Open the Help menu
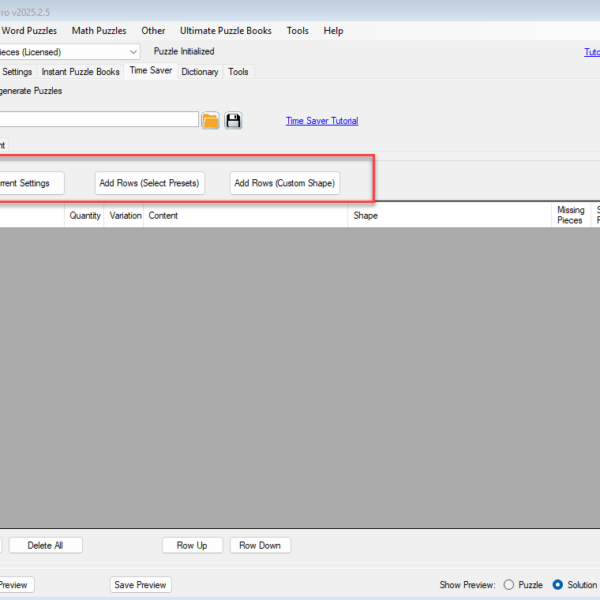 click(333, 31)
